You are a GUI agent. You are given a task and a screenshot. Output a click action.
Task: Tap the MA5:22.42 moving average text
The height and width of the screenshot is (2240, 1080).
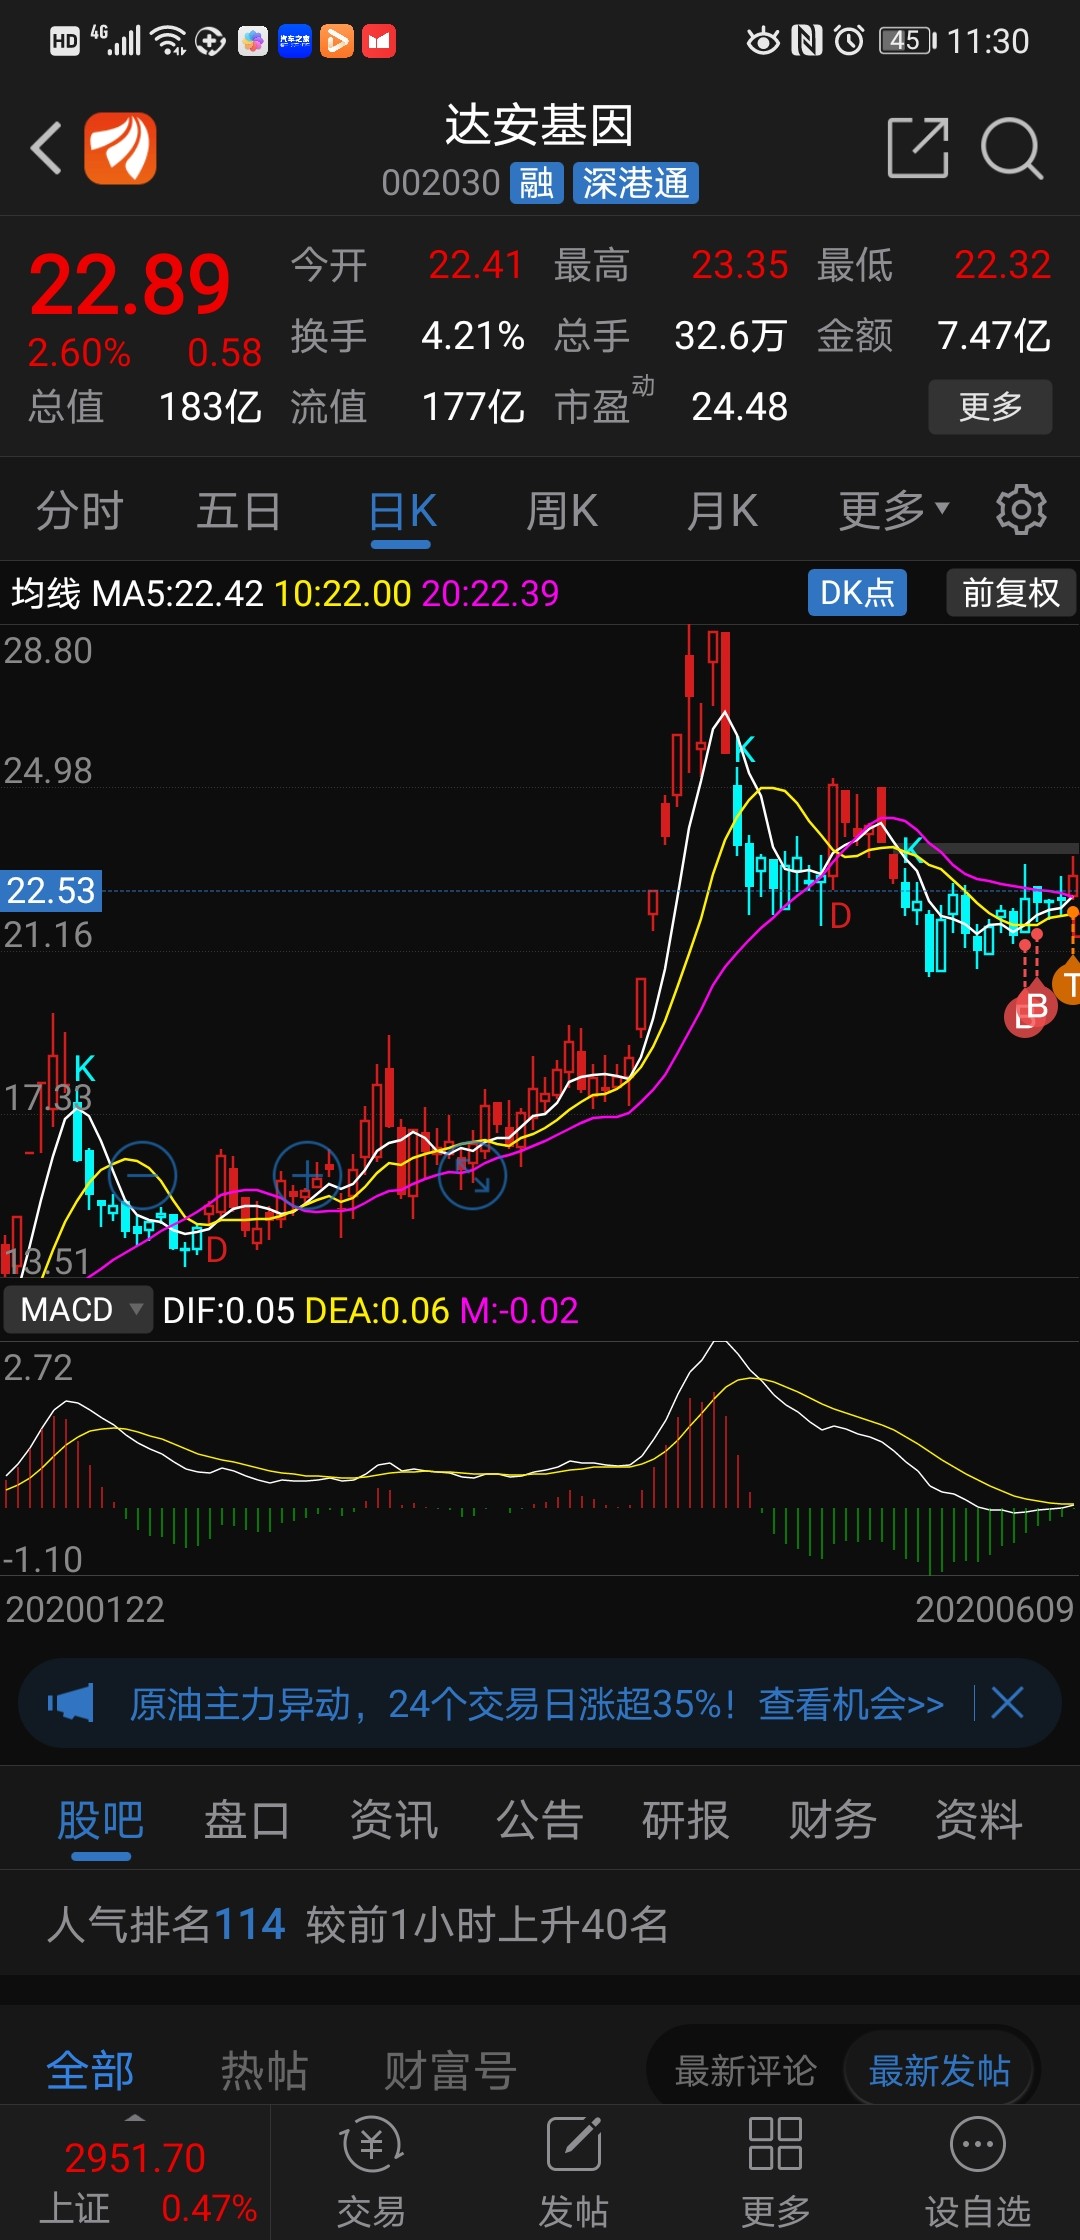coord(177,593)
